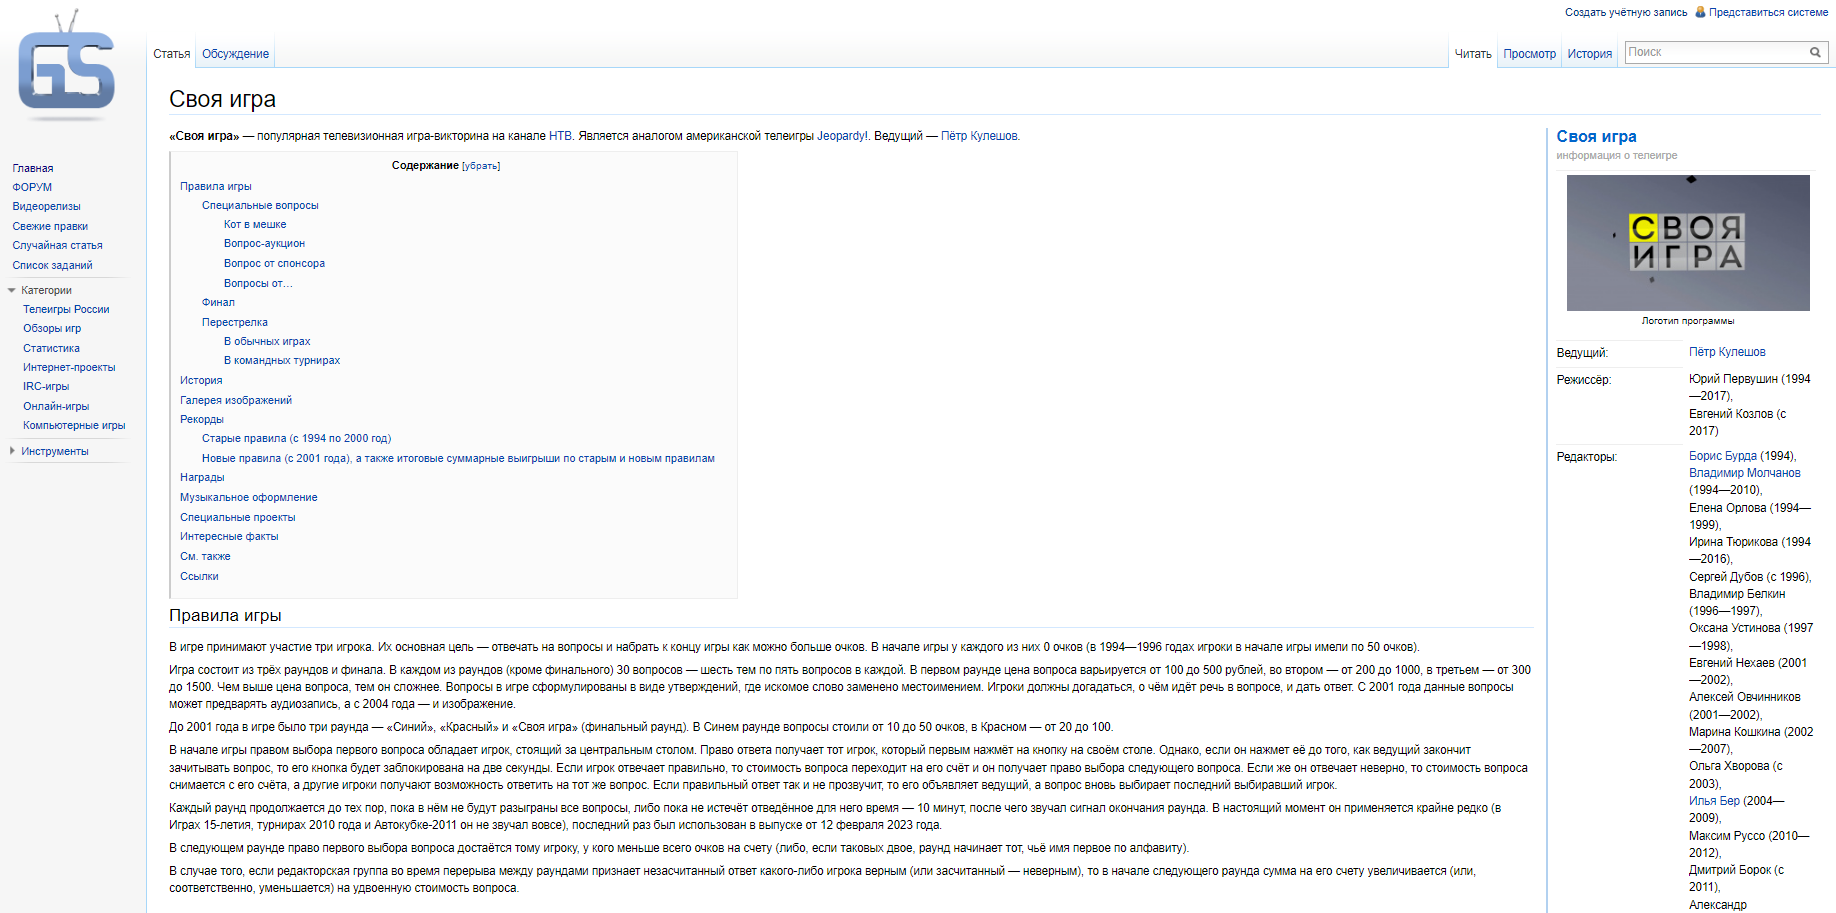The width and height of the screenshot is (1836, 913).
Task: Jump to Галерея изображений section
Action: click(x=236, y=400)
